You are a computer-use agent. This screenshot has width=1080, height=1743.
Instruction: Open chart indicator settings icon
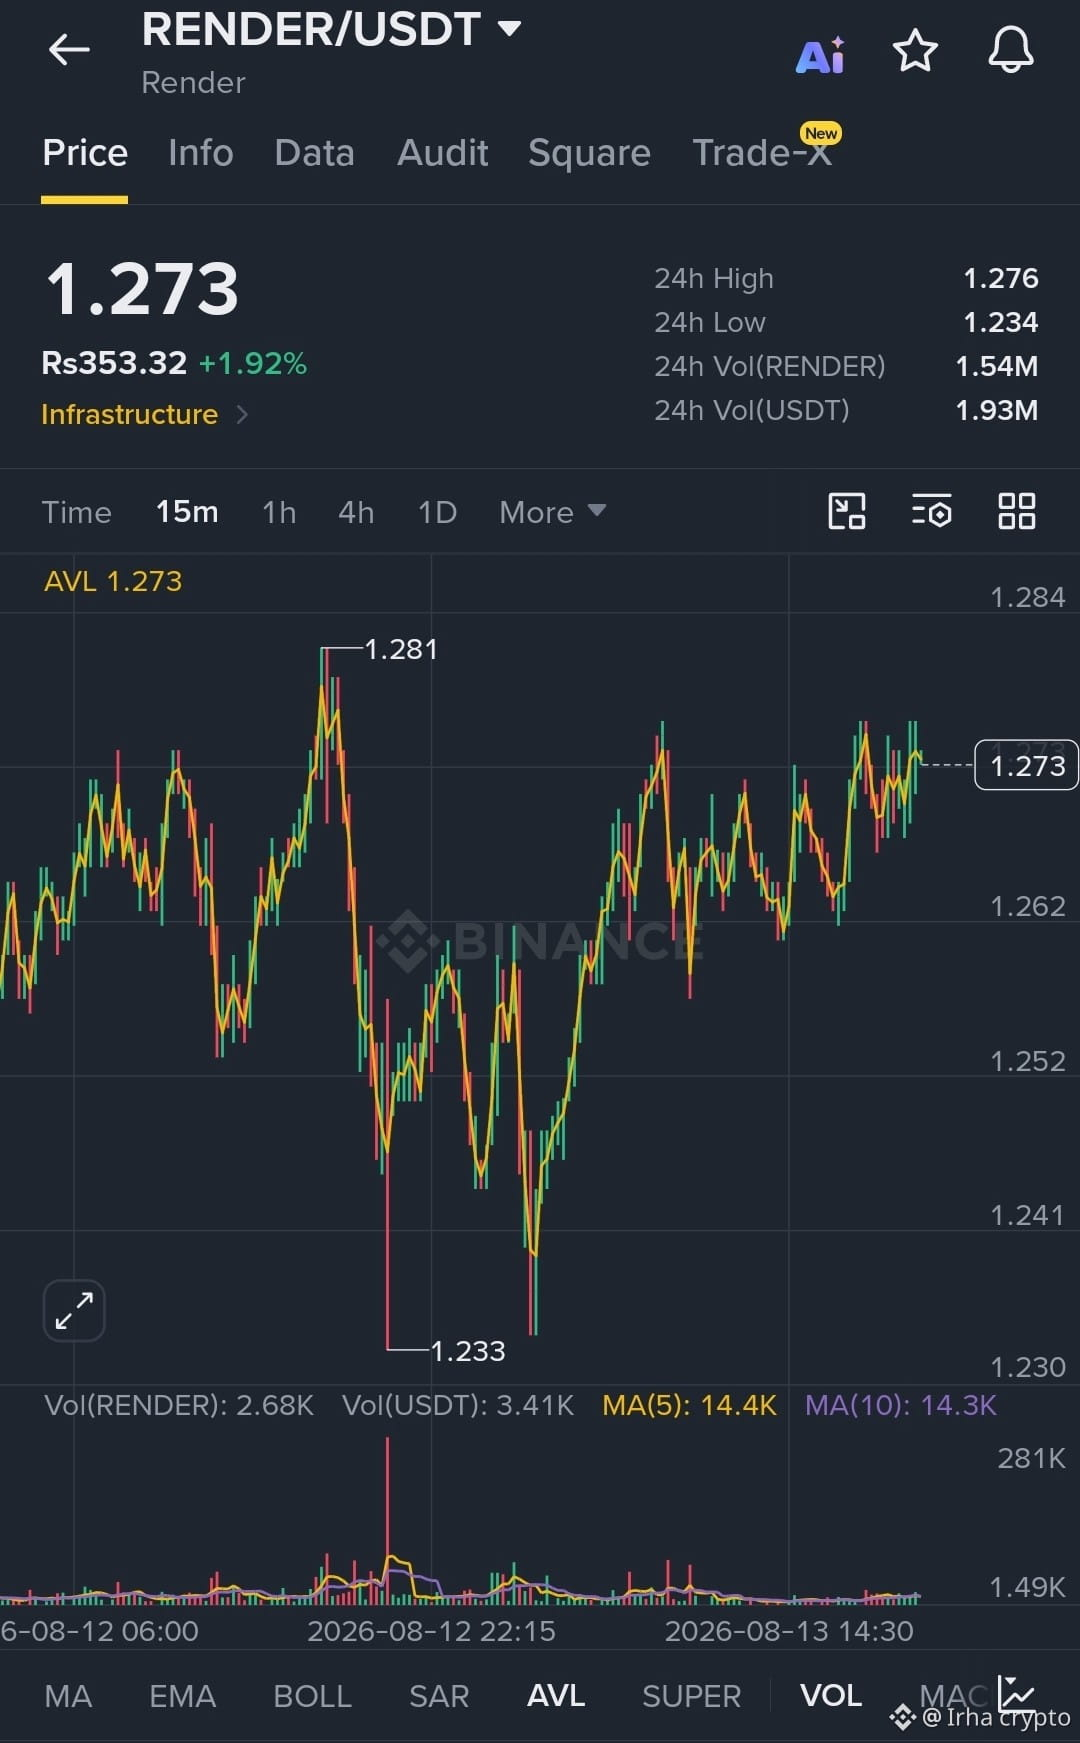point(931,511)
